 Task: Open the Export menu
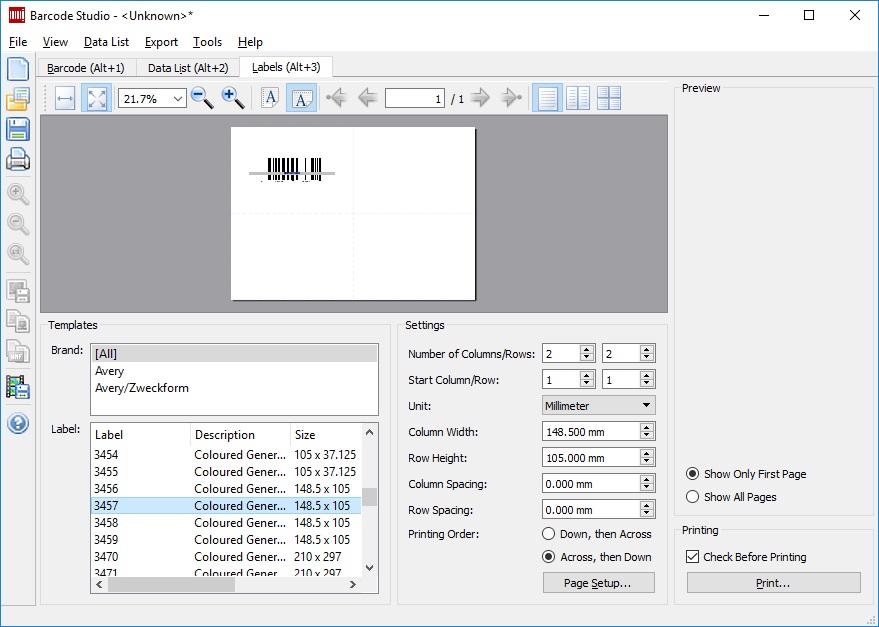pyautogui.click(x=160, y=42)
